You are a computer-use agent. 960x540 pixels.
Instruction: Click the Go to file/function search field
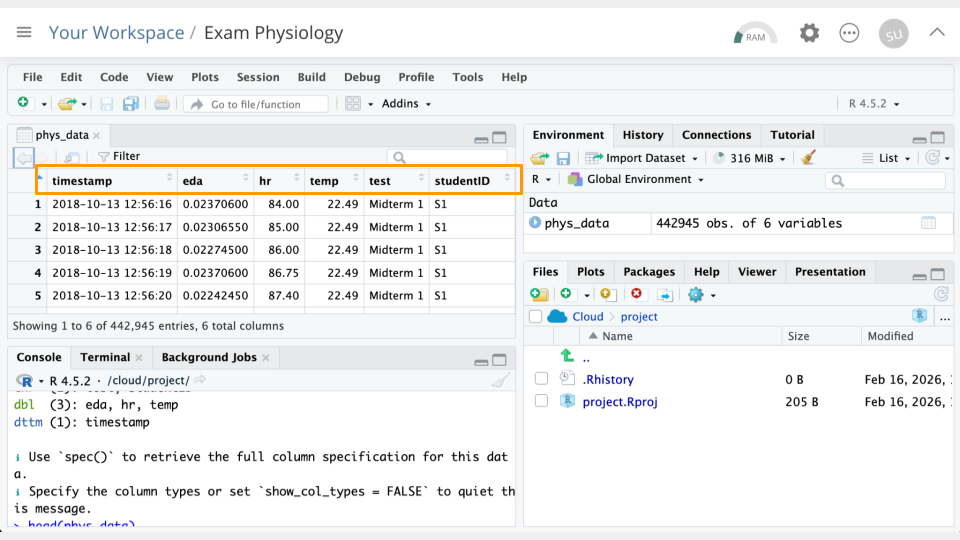pyautogui.click(x=258, y=104)
